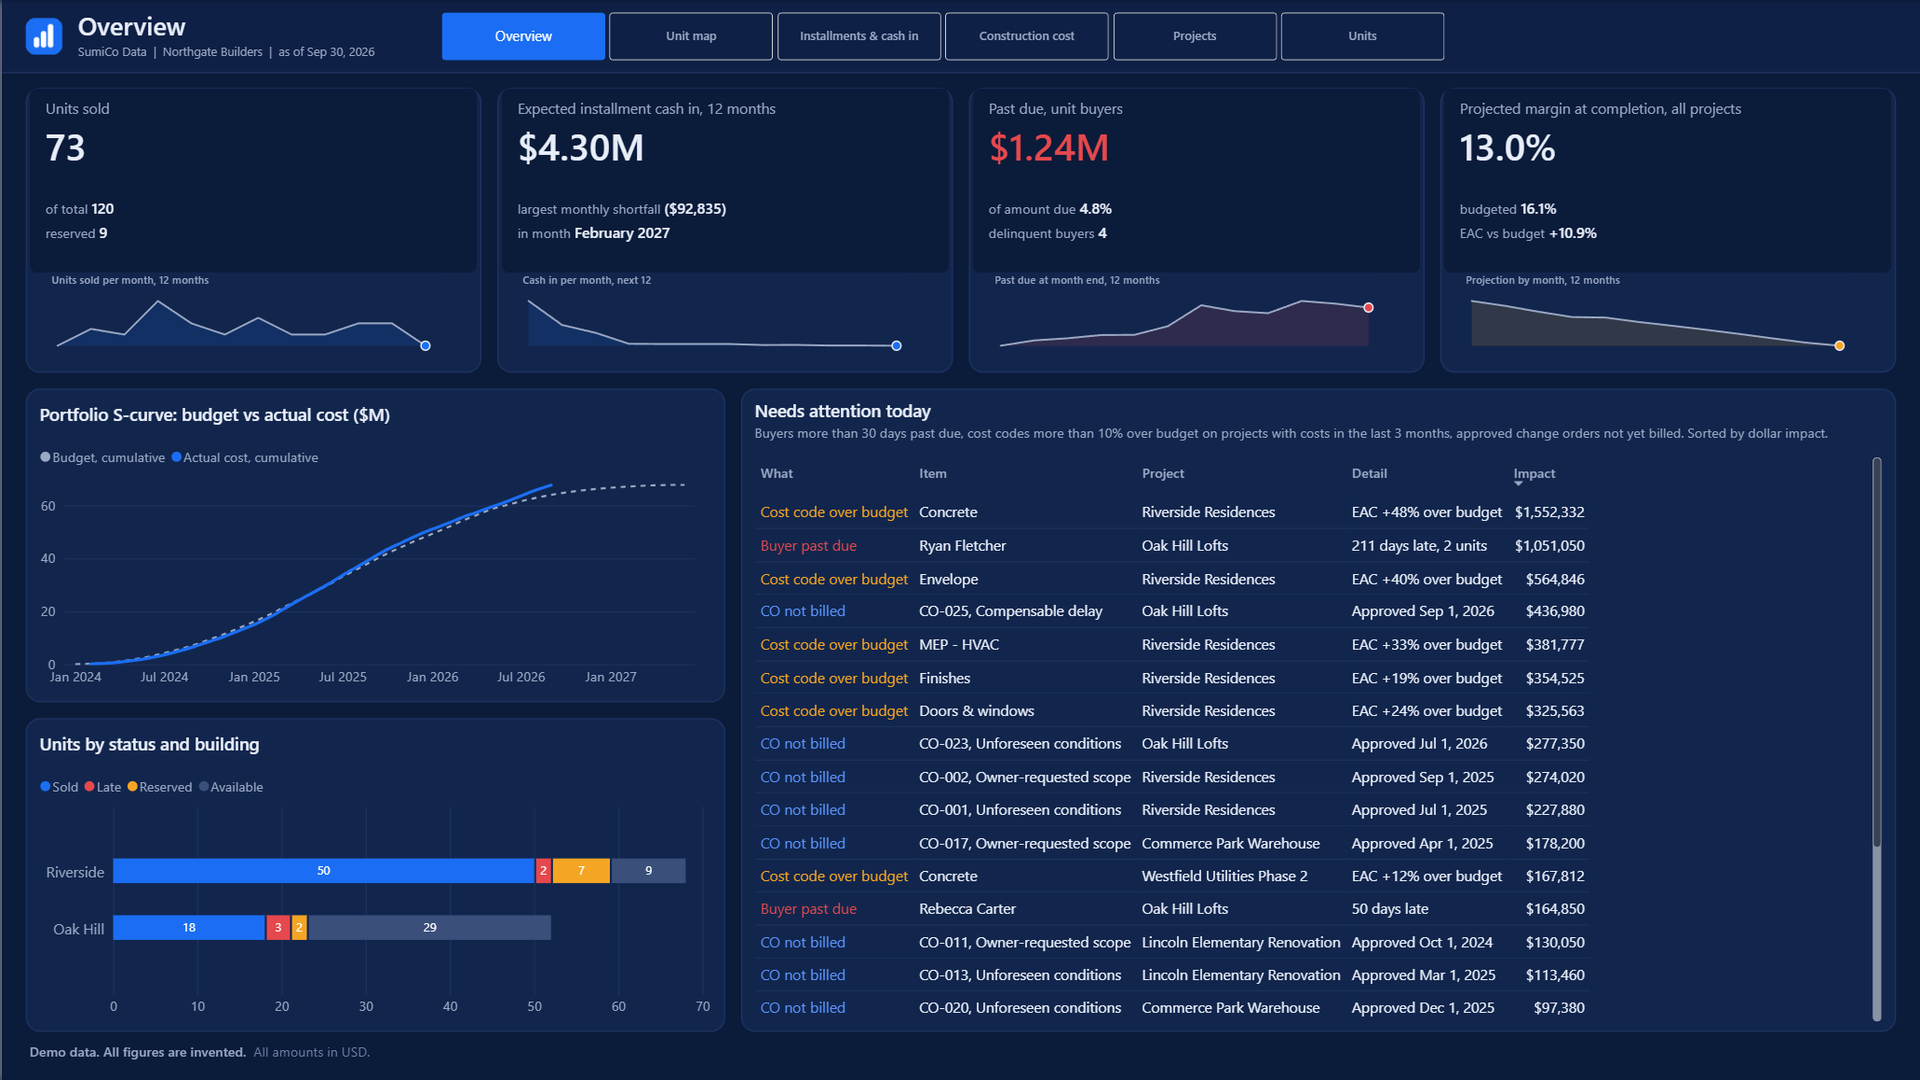
Task: Click Oak Hill Available bar showing 29
Action: tap(430, 928)
